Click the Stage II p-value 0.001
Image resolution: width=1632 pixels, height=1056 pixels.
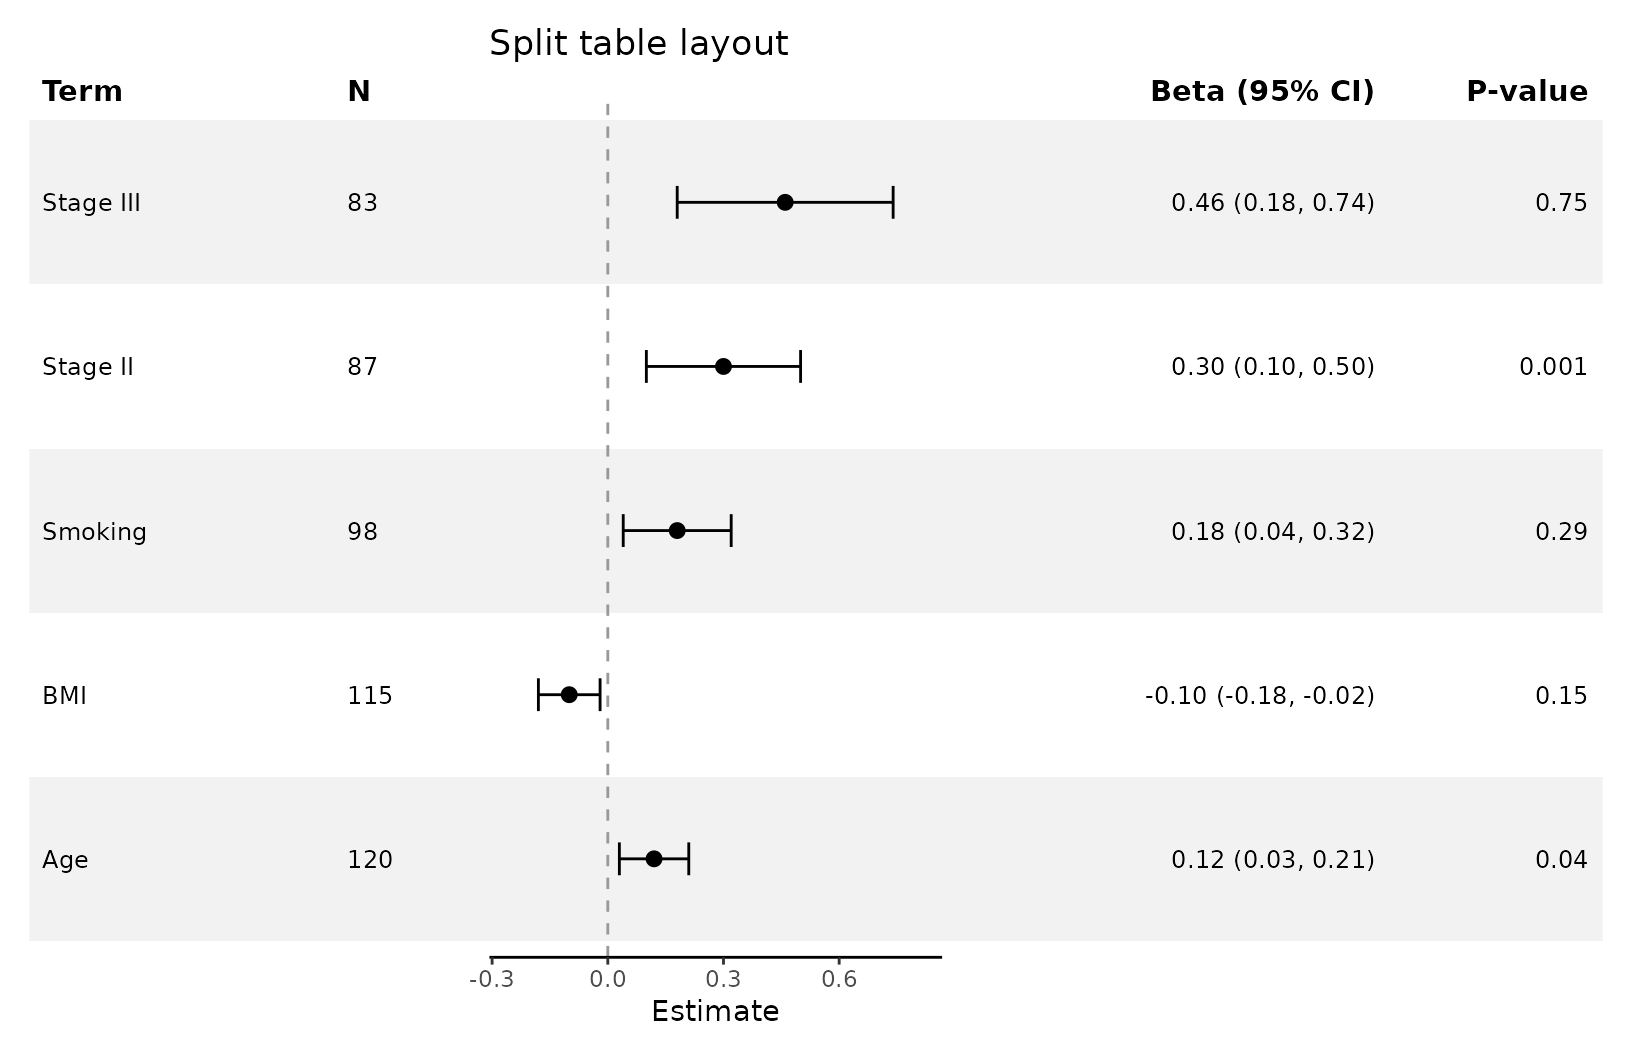point(1552,368)
